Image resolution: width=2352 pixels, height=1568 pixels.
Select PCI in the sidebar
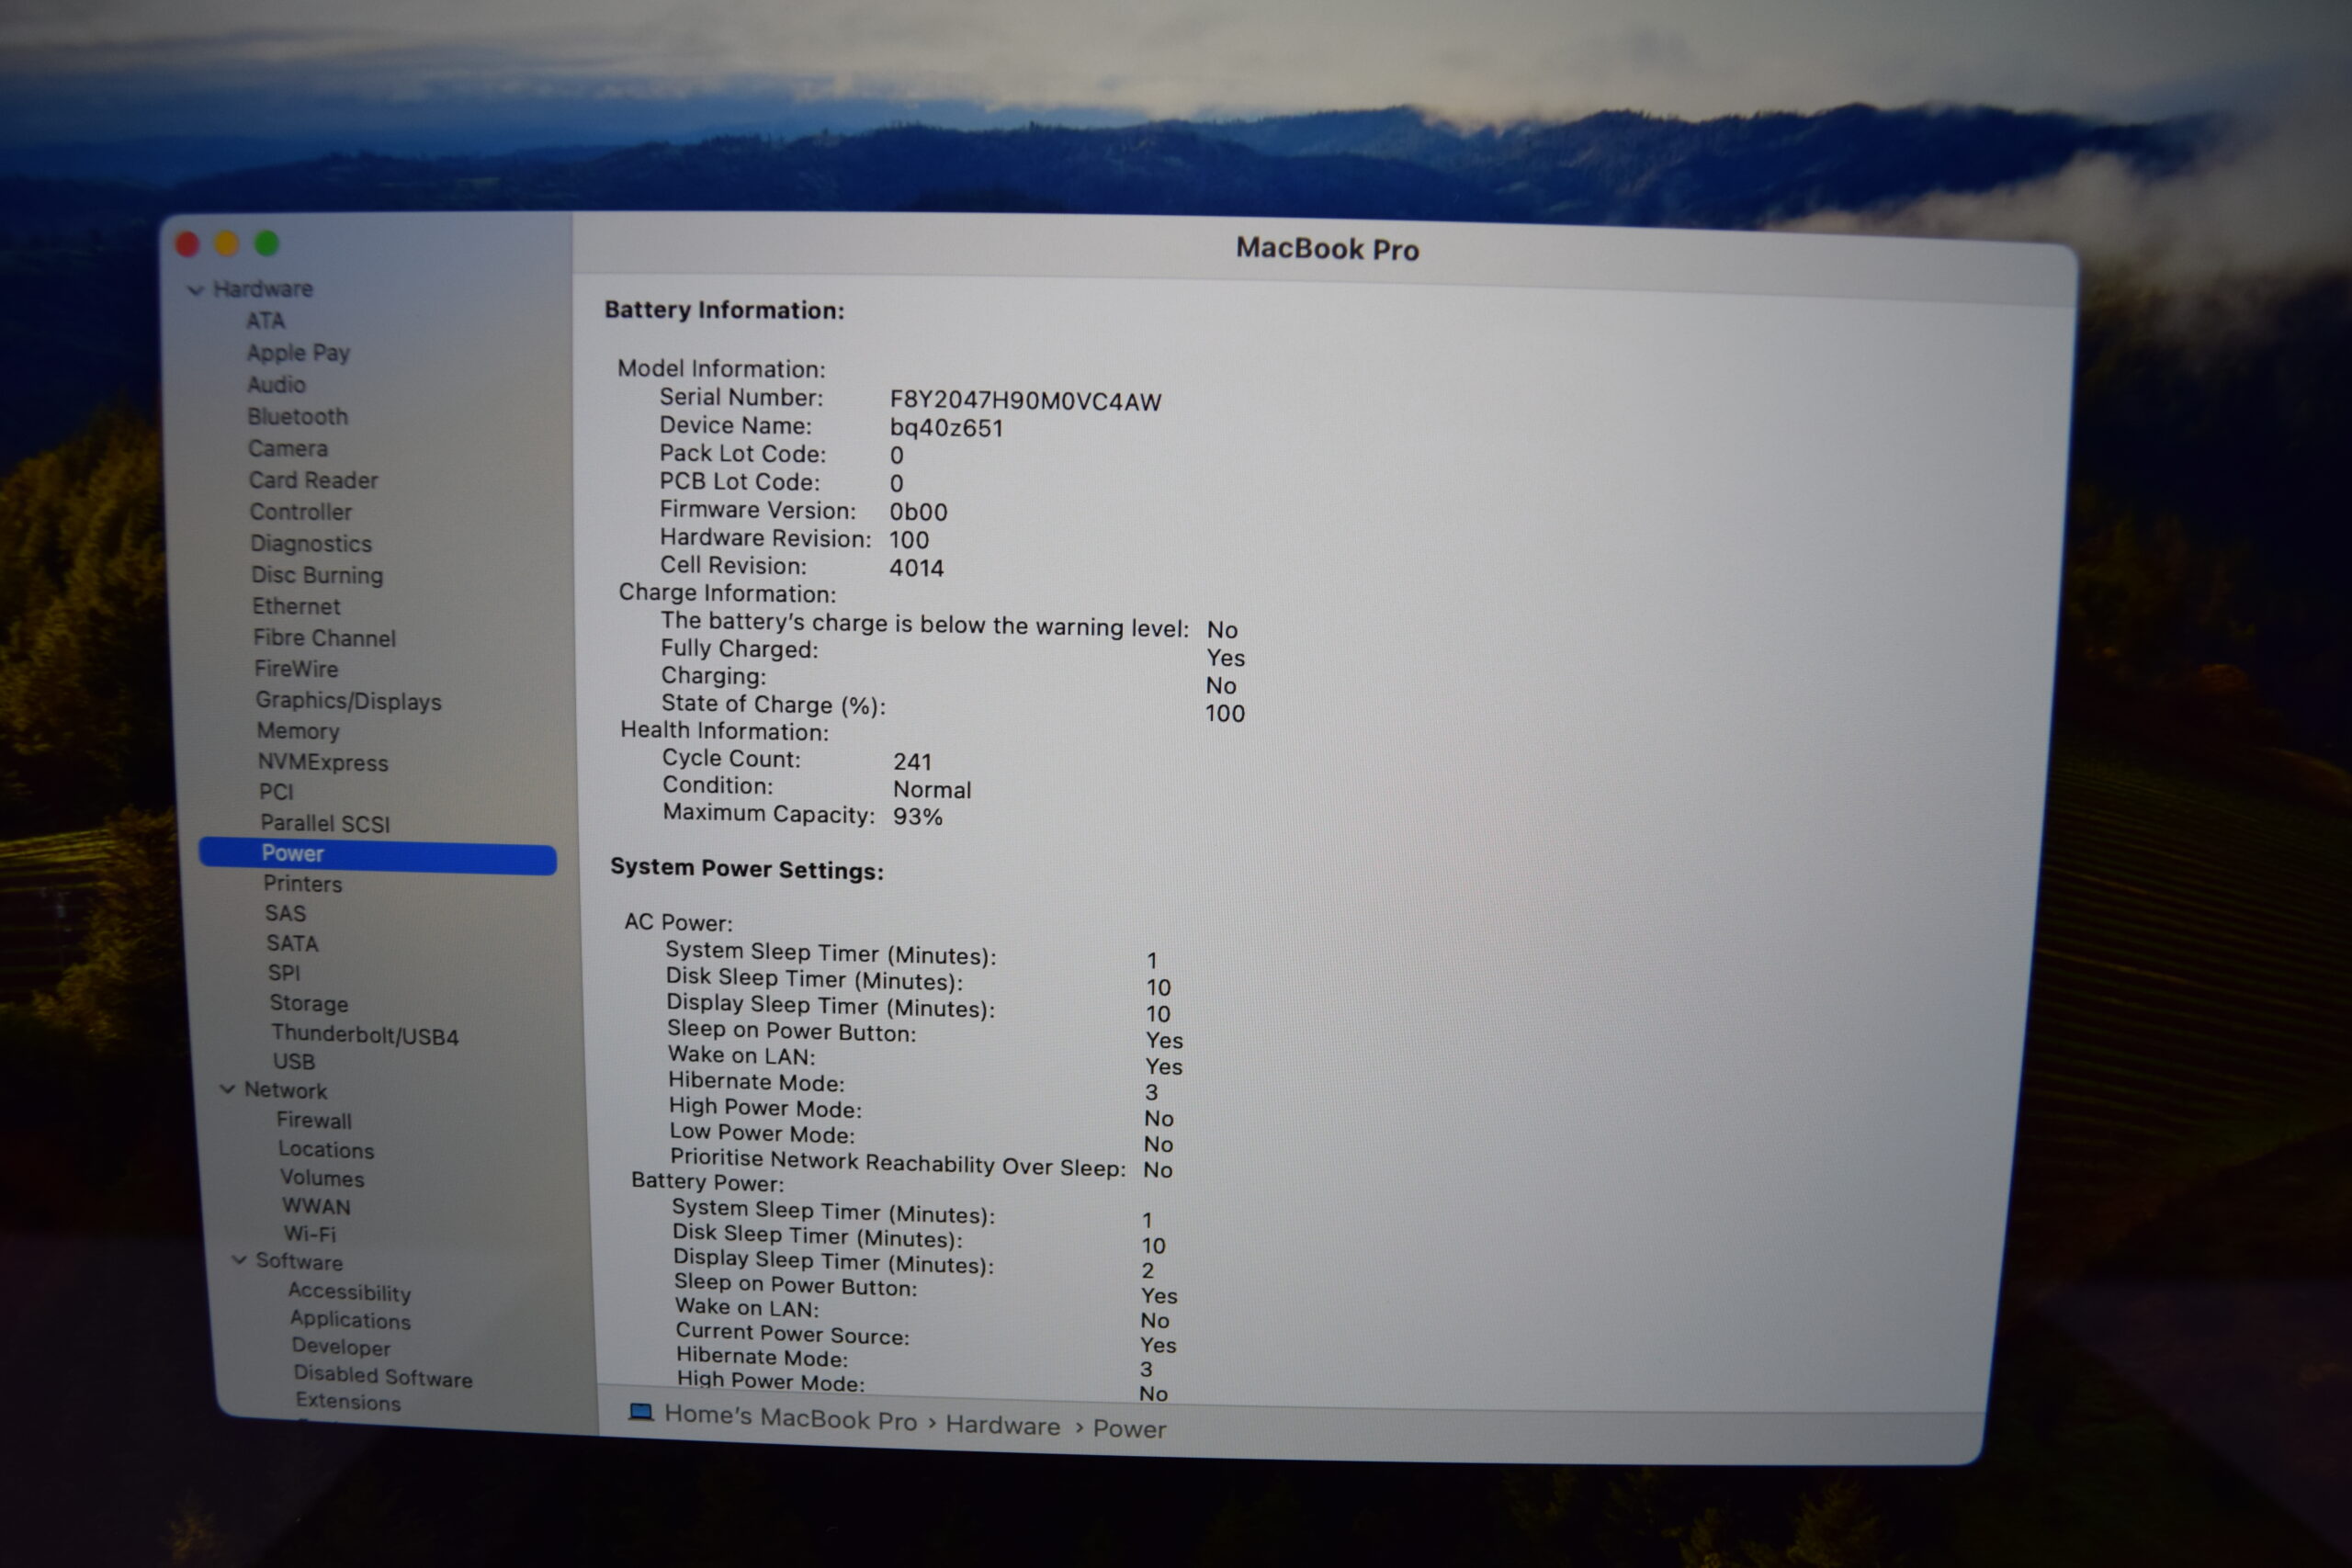pyautogui.click(x=276, y=792)
